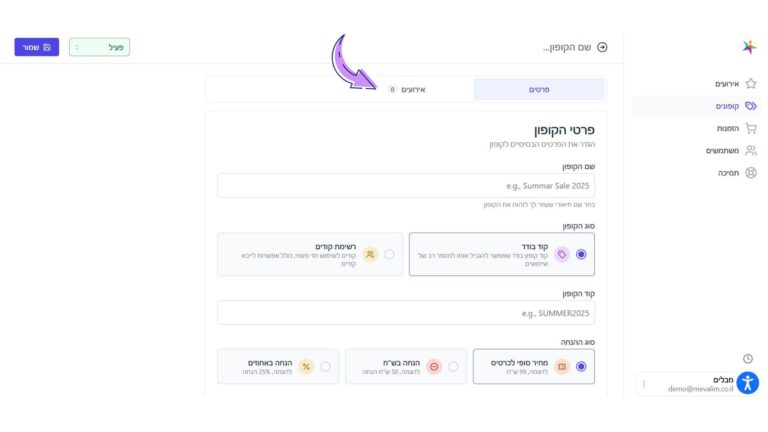768x432 pixels.
Task: Select the רשימת קודים radio option
Action: click(x=389, y=254)
